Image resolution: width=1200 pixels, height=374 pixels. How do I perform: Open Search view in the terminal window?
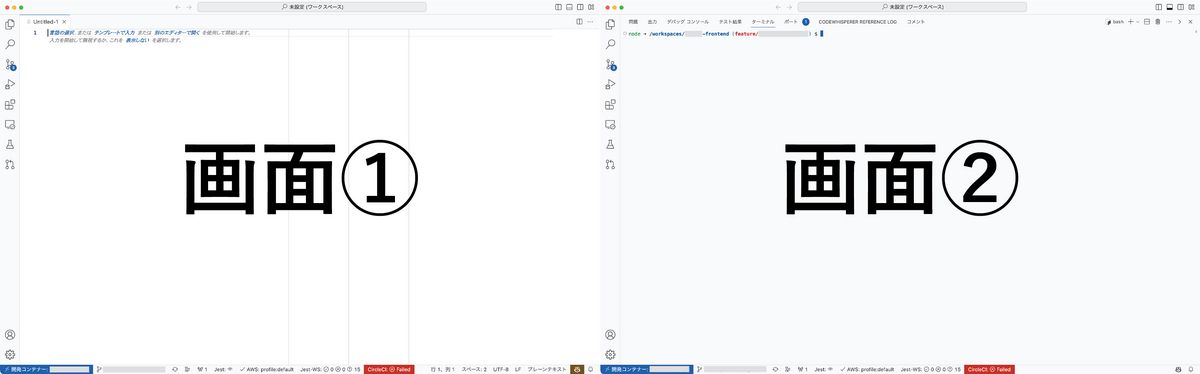point(610,44)
